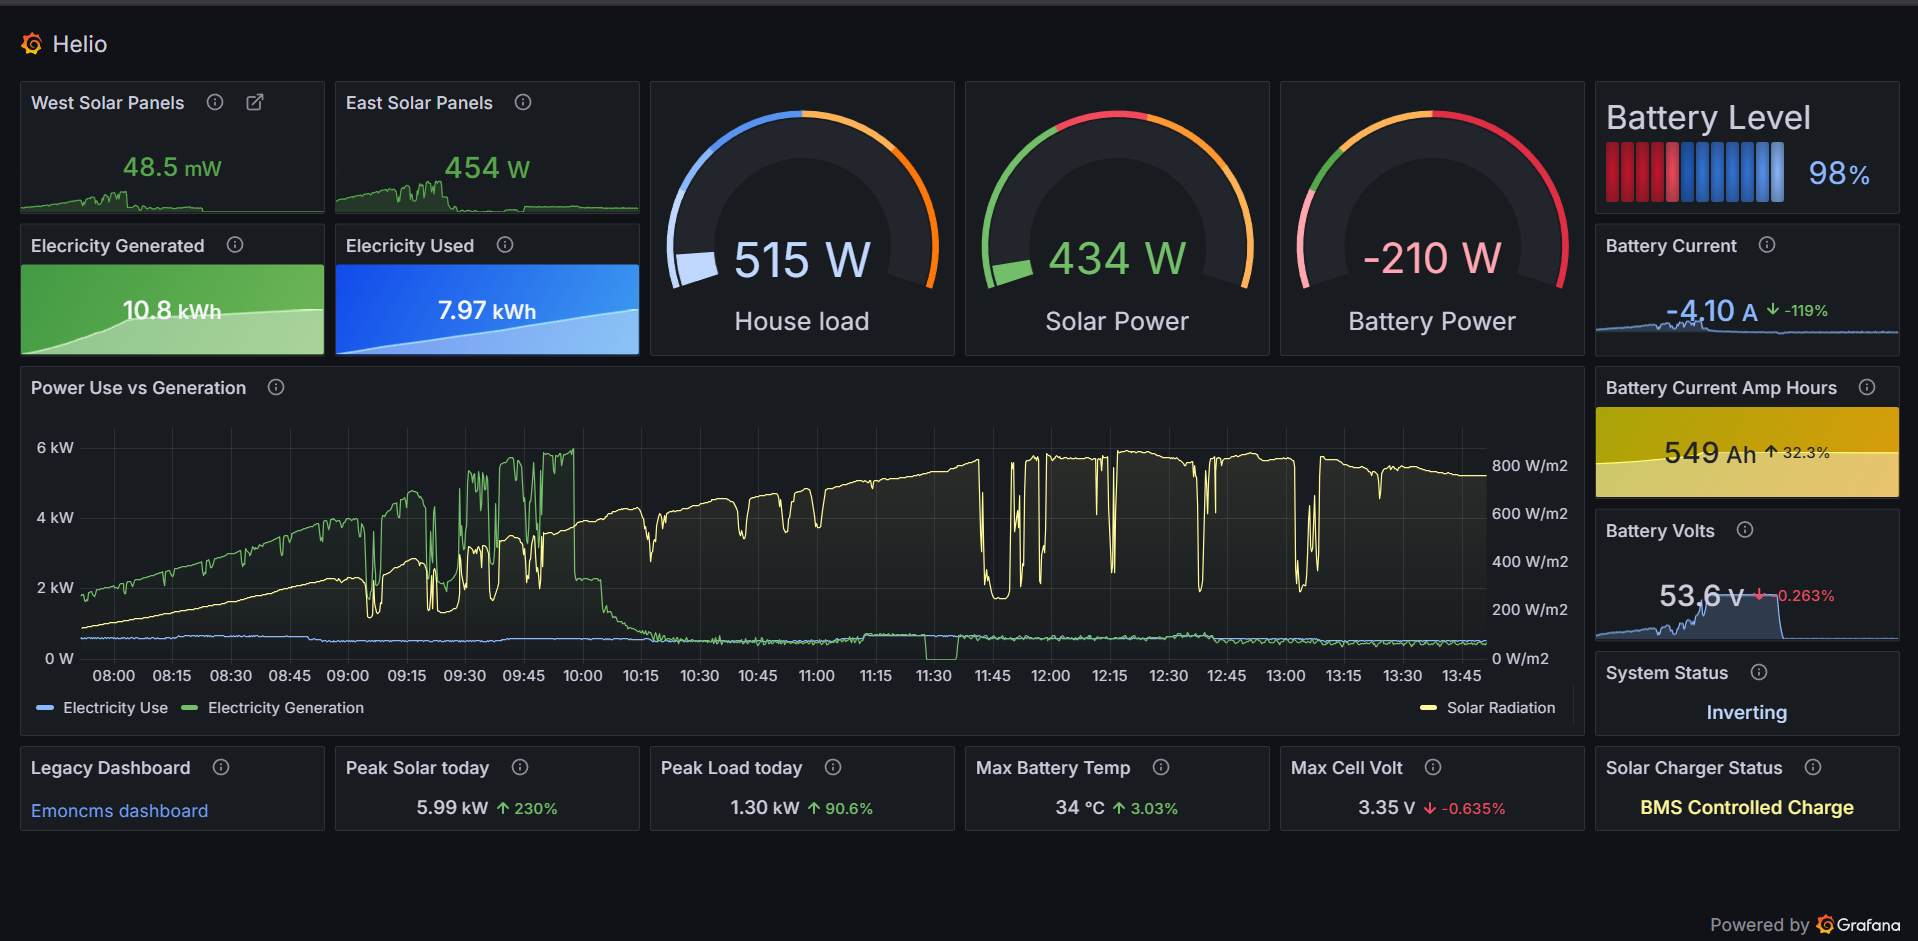Open the House load panel title menu
This screenshot has width=1918, height=941.
click(x=801, y=320)
